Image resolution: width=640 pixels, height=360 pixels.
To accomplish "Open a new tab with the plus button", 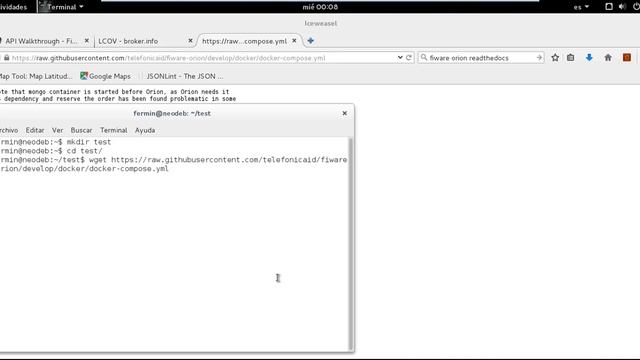I will (x=311, y=41).
